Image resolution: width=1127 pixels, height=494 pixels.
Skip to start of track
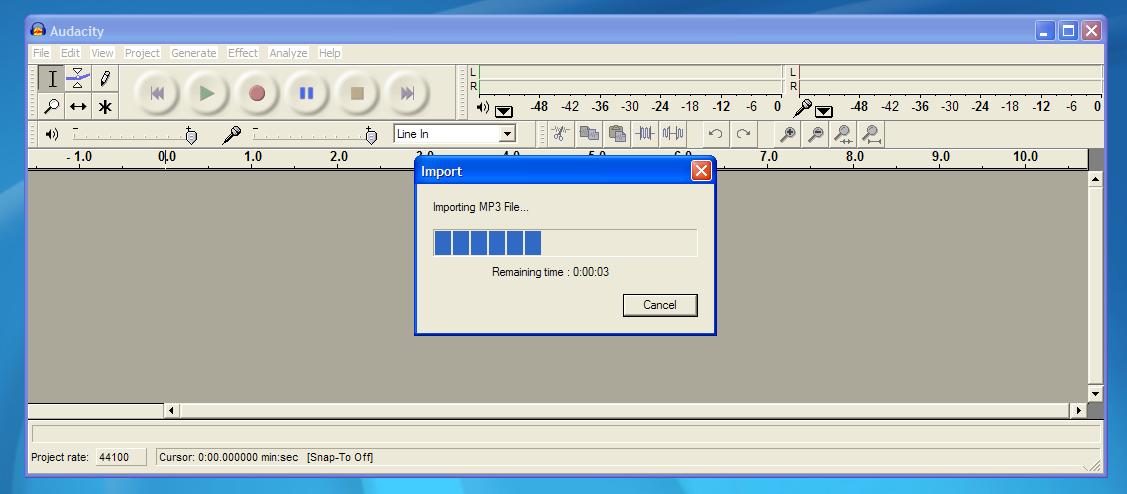157,93
